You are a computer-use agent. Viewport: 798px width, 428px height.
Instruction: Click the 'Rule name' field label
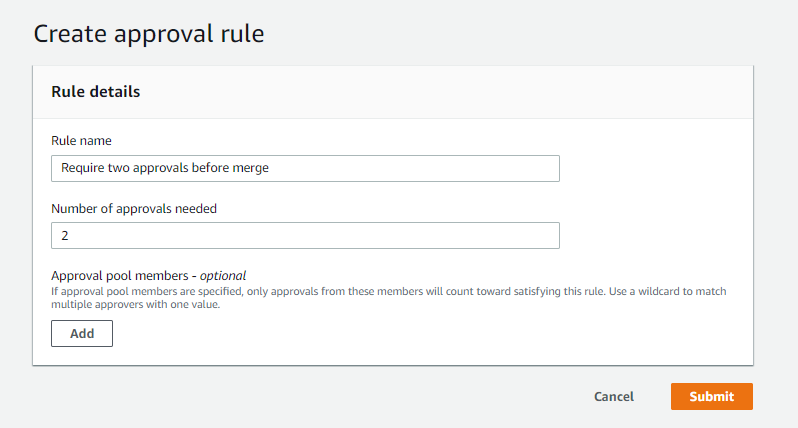click(81, 141)
